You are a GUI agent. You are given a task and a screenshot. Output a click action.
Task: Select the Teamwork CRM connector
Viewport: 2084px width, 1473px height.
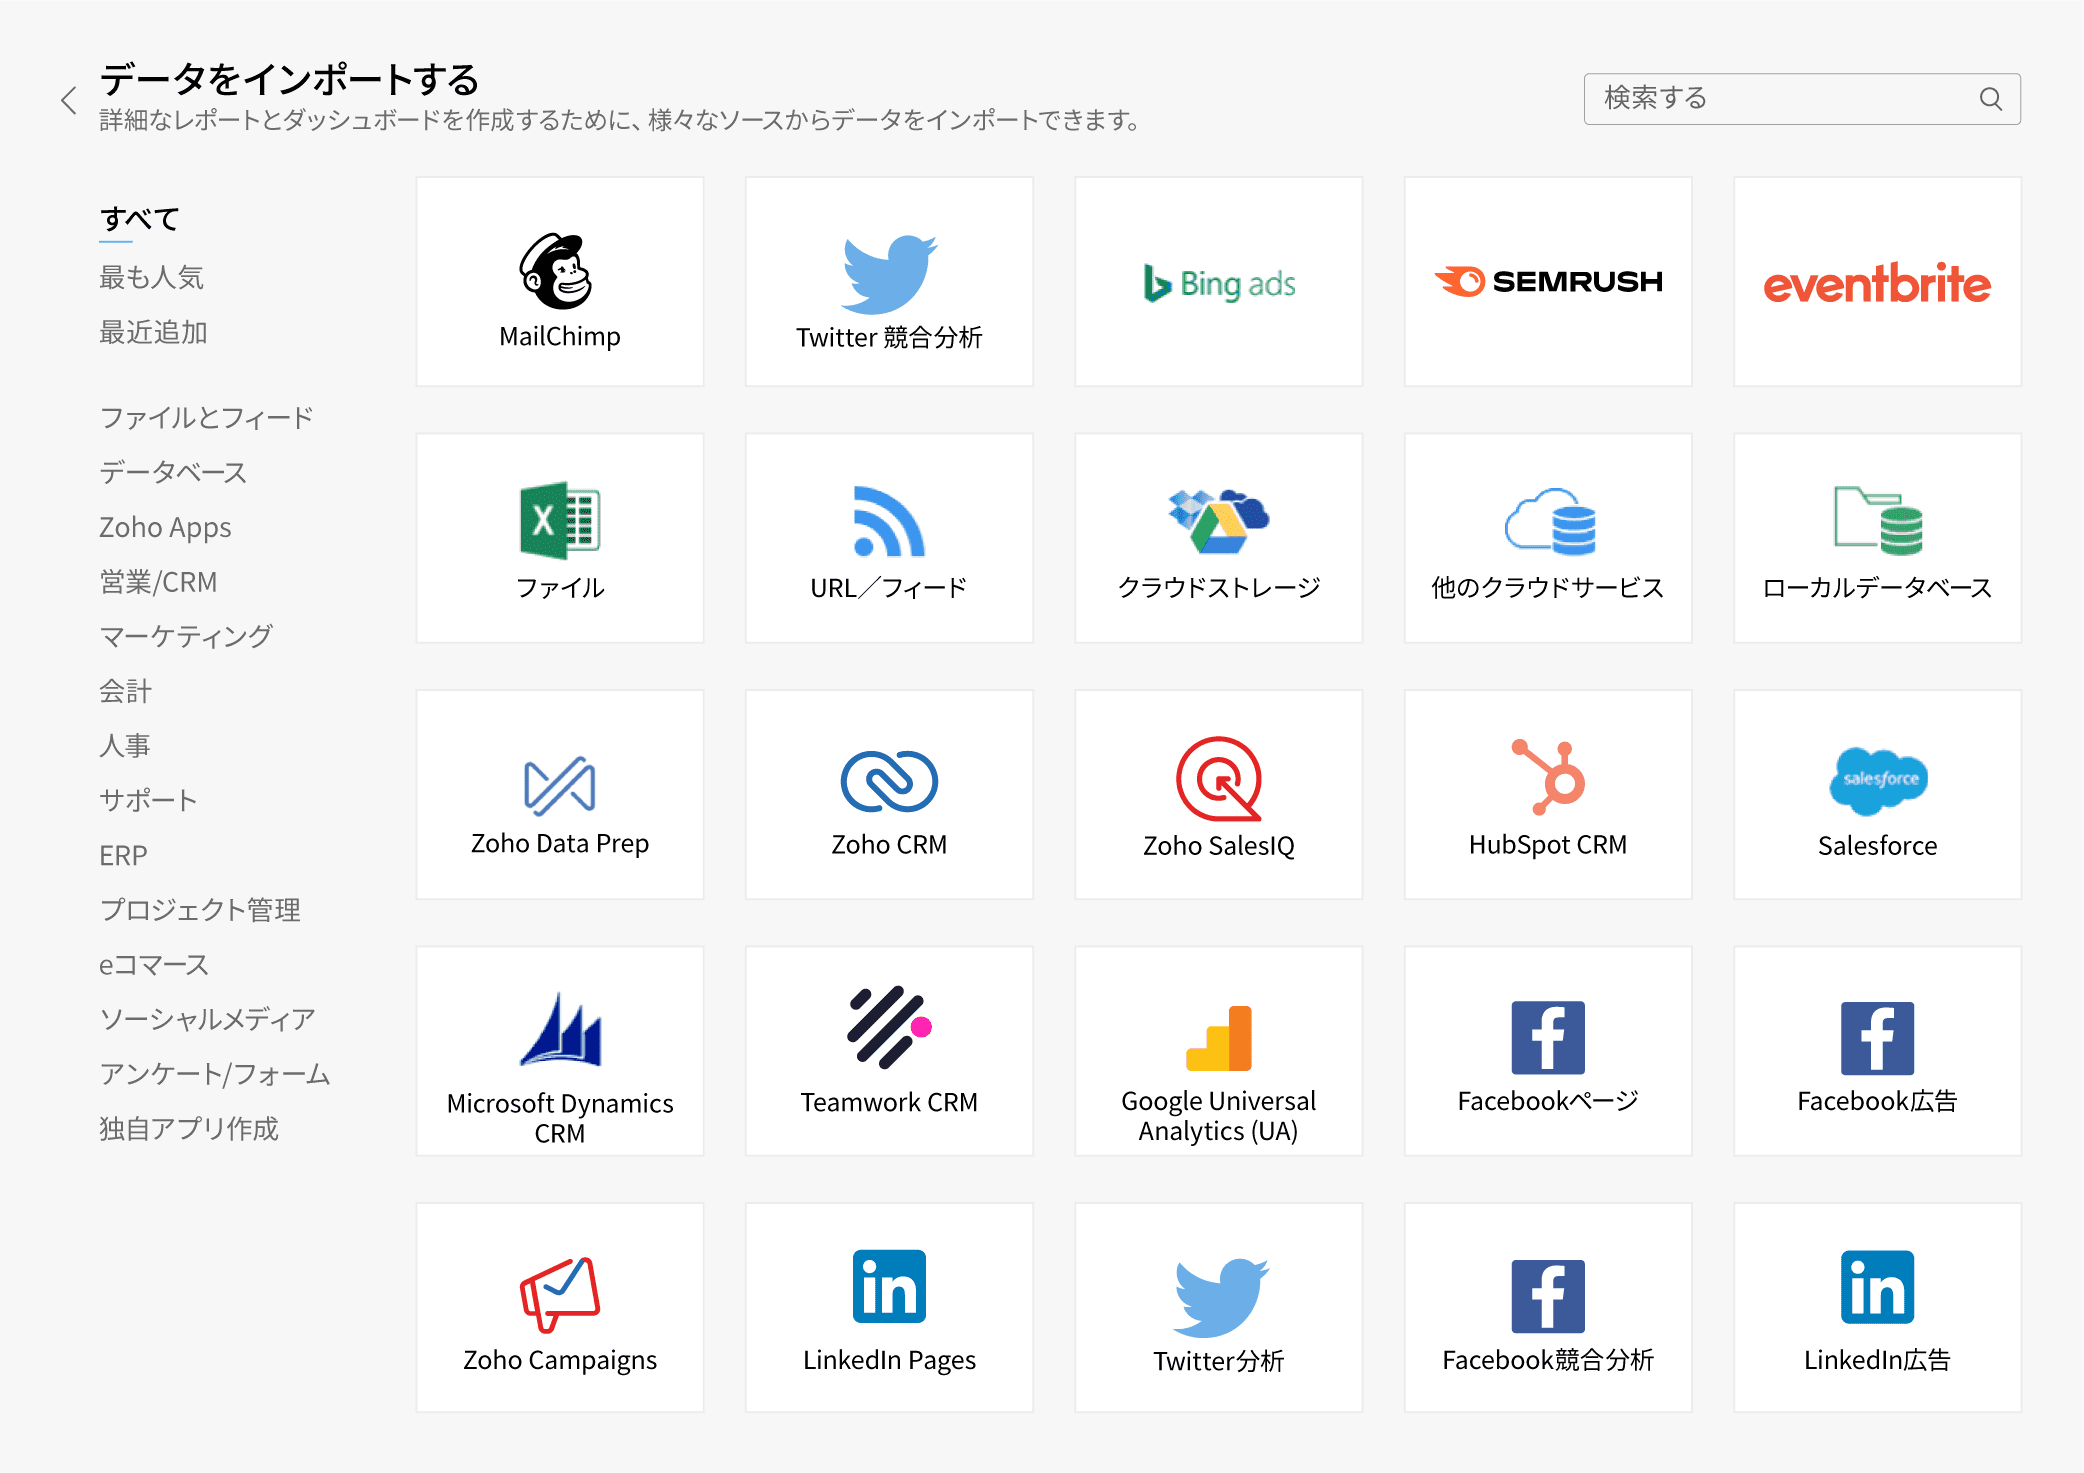coord(888,1051)
